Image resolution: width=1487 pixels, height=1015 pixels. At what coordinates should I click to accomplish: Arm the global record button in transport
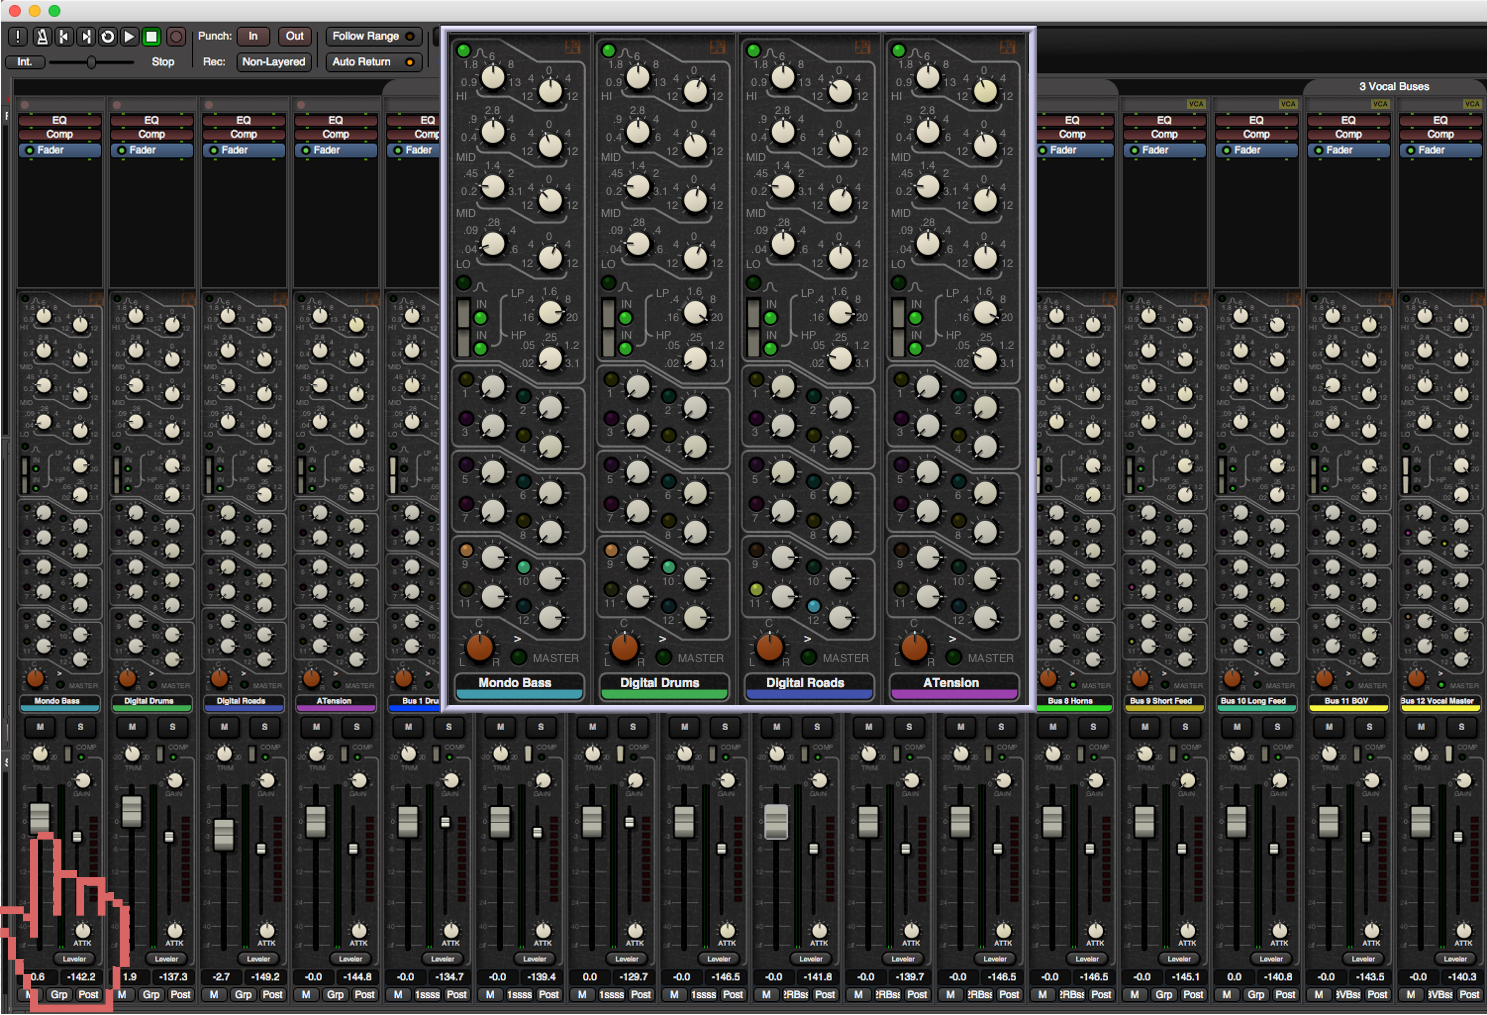click(176, 36)
